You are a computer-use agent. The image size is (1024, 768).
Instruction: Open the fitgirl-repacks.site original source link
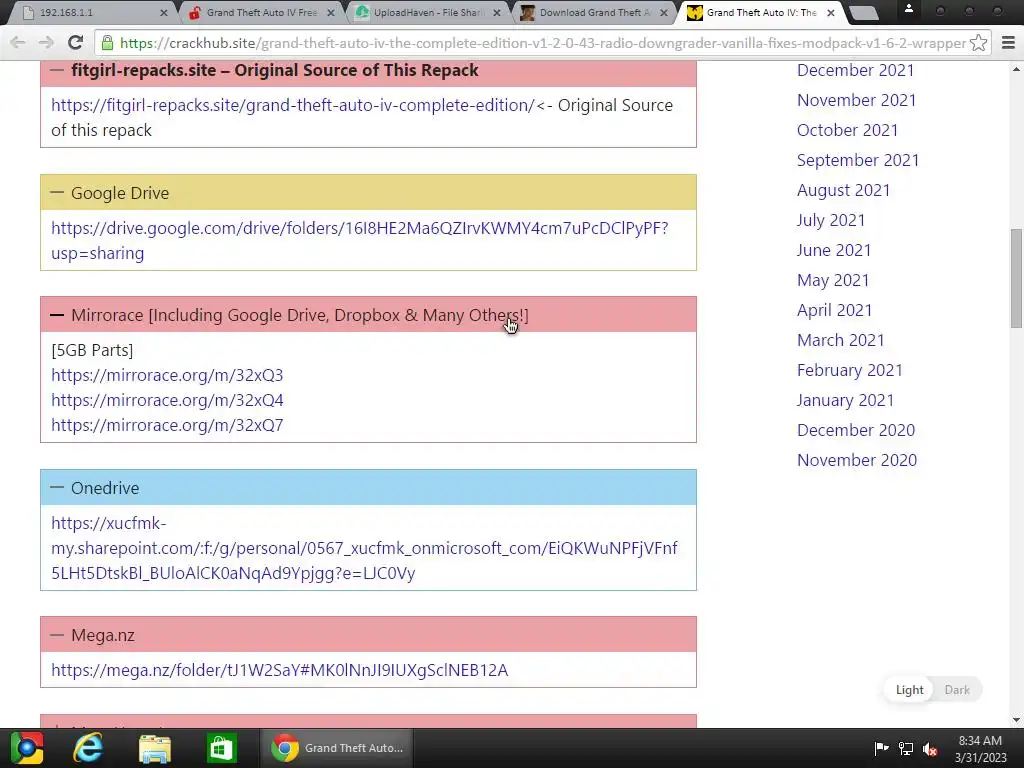pos(293,105)
